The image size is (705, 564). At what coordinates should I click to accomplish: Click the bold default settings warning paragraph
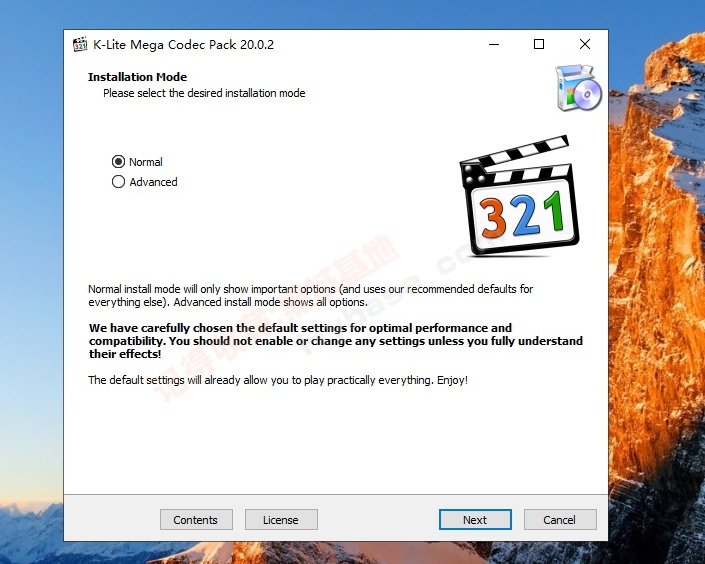pyautogui.click(x=335, y=341)
